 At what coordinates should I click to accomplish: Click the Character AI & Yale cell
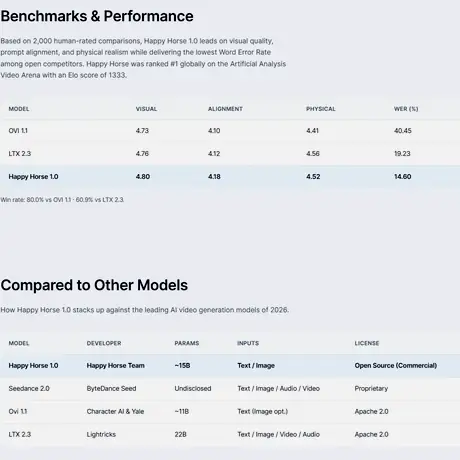point(115,412)
